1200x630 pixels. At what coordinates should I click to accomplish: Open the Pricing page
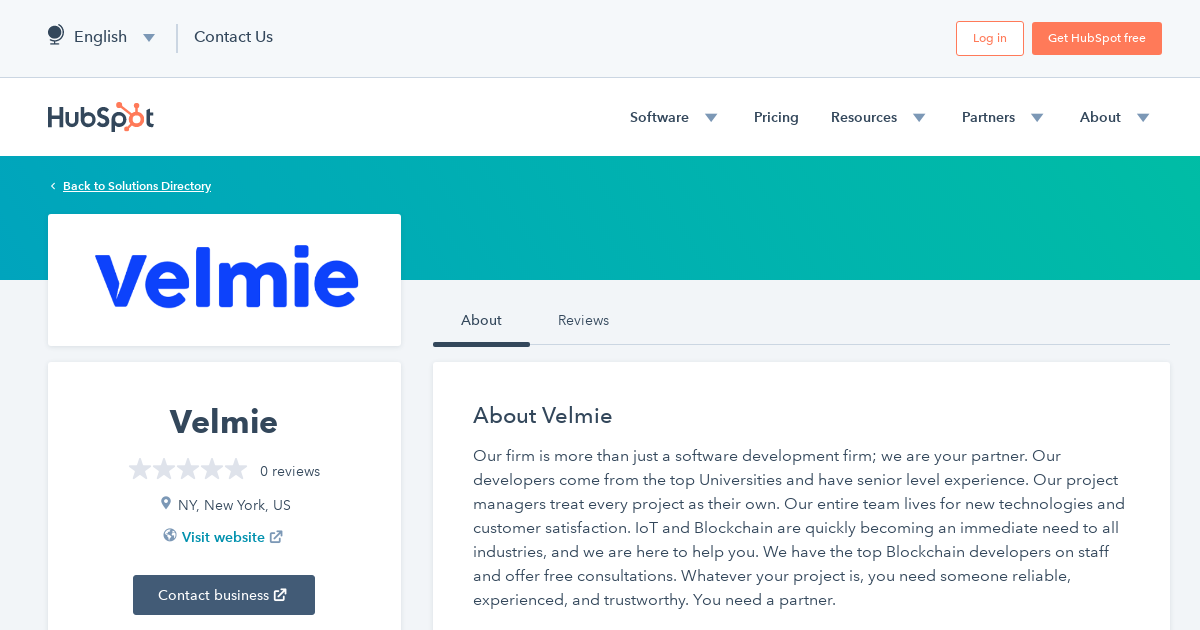(x=776, y=117)
